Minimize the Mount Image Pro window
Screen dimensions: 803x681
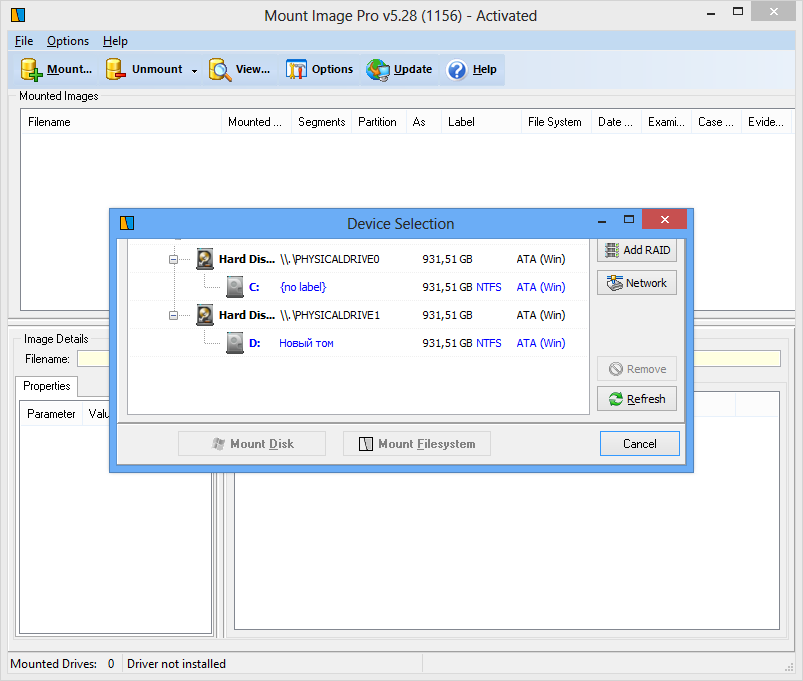point(711,13)
